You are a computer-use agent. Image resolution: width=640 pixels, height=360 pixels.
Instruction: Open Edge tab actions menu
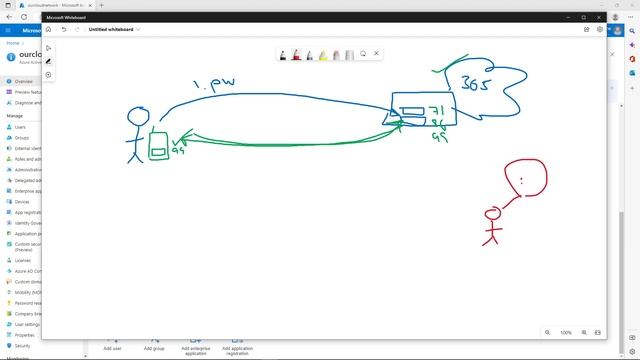click(8, 5)
